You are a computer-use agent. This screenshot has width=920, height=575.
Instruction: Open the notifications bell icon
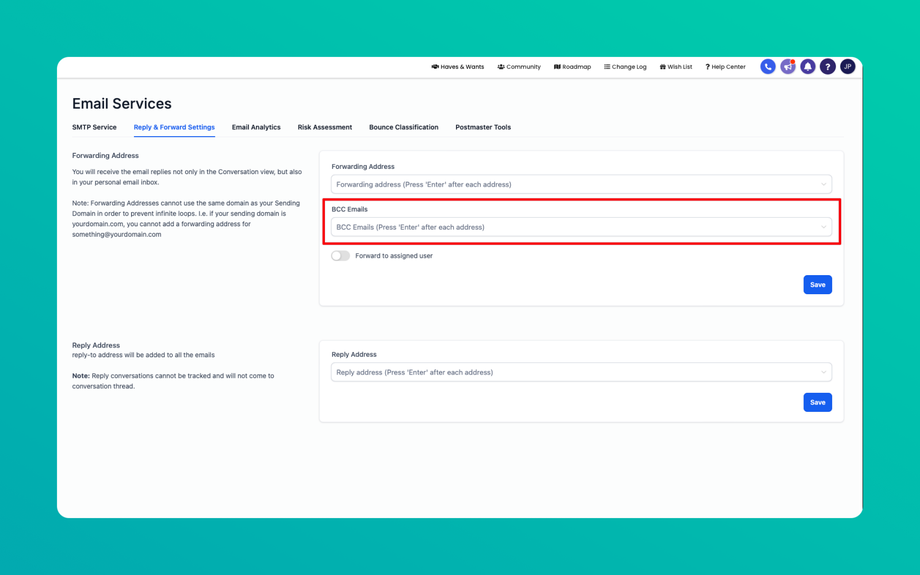[x=807, y=67]
